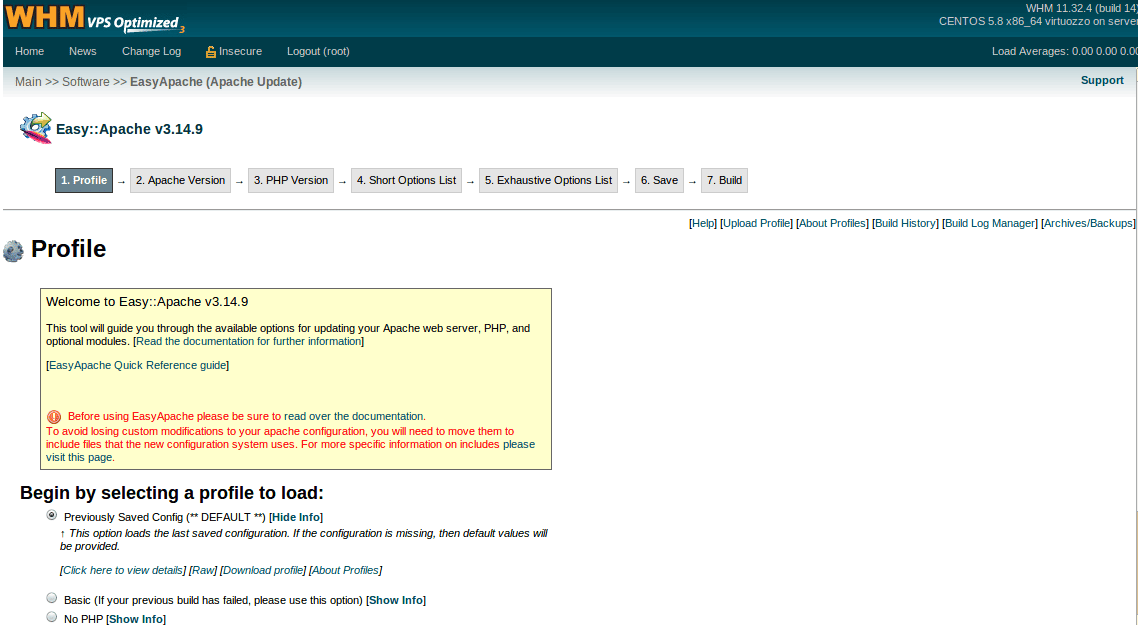Open the Raw profile link
Image resolution: width=1138 pixels, height=632 pixels.
point(203,570)
